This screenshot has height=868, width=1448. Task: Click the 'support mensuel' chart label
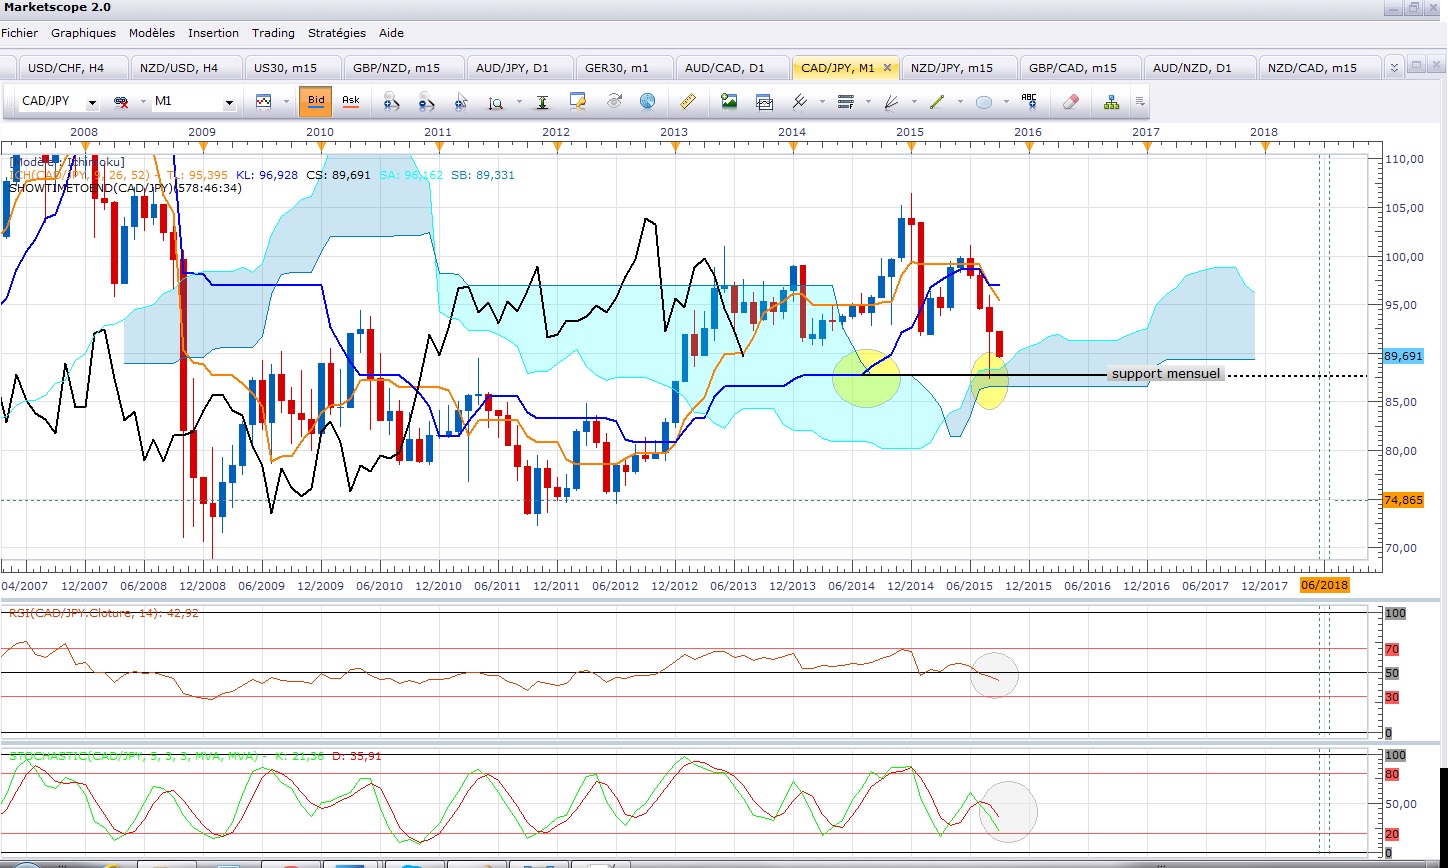click(1166, 374)
